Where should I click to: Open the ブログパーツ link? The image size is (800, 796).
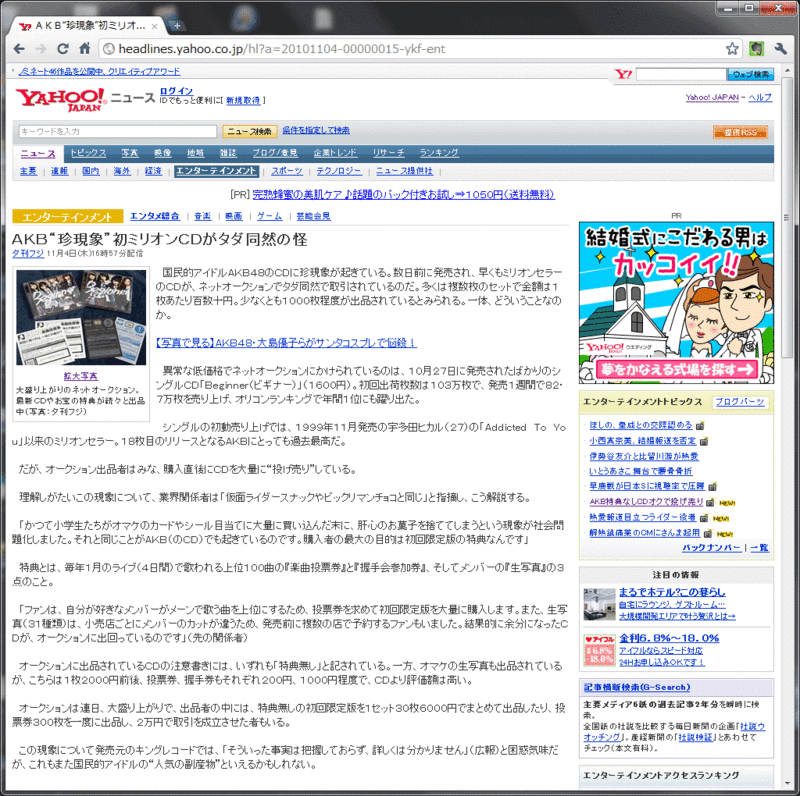(740, 402)
